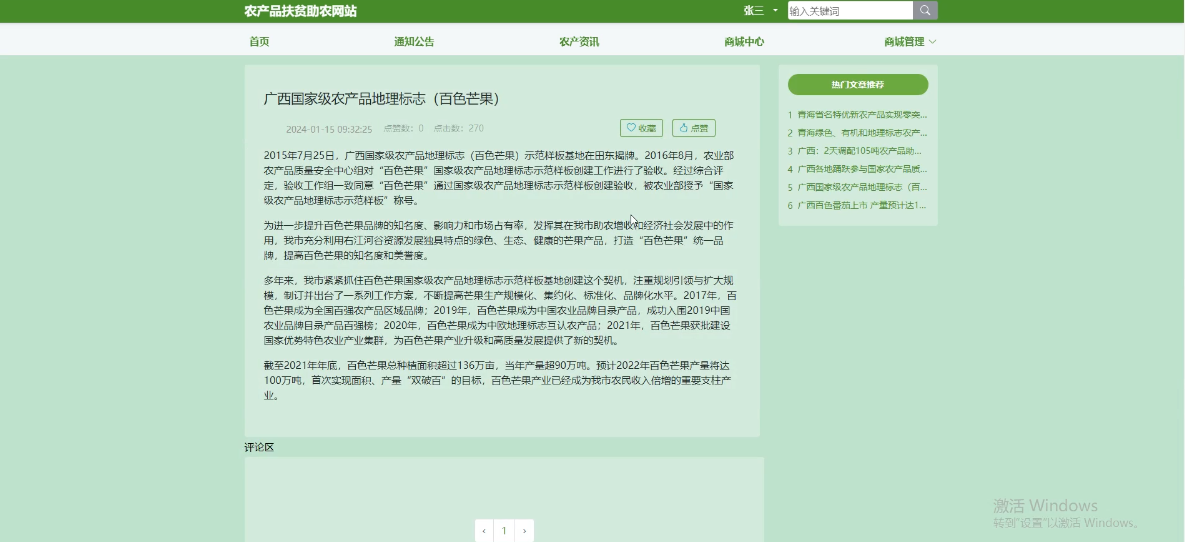
Task: Select comments page number 1
Action: click(504, 531)
